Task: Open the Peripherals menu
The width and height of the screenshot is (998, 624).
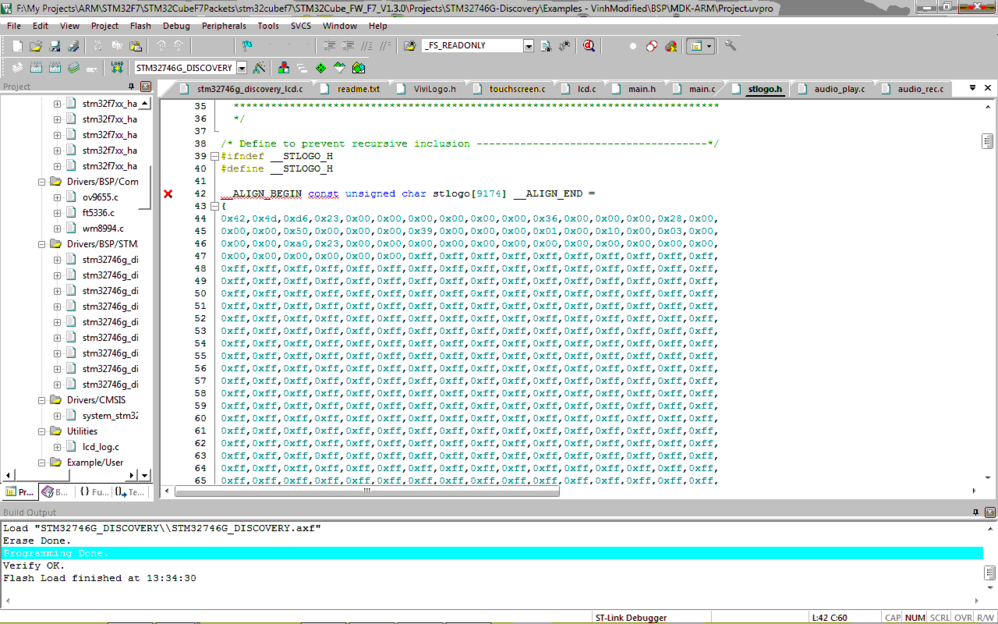Action: coord(223,26)
